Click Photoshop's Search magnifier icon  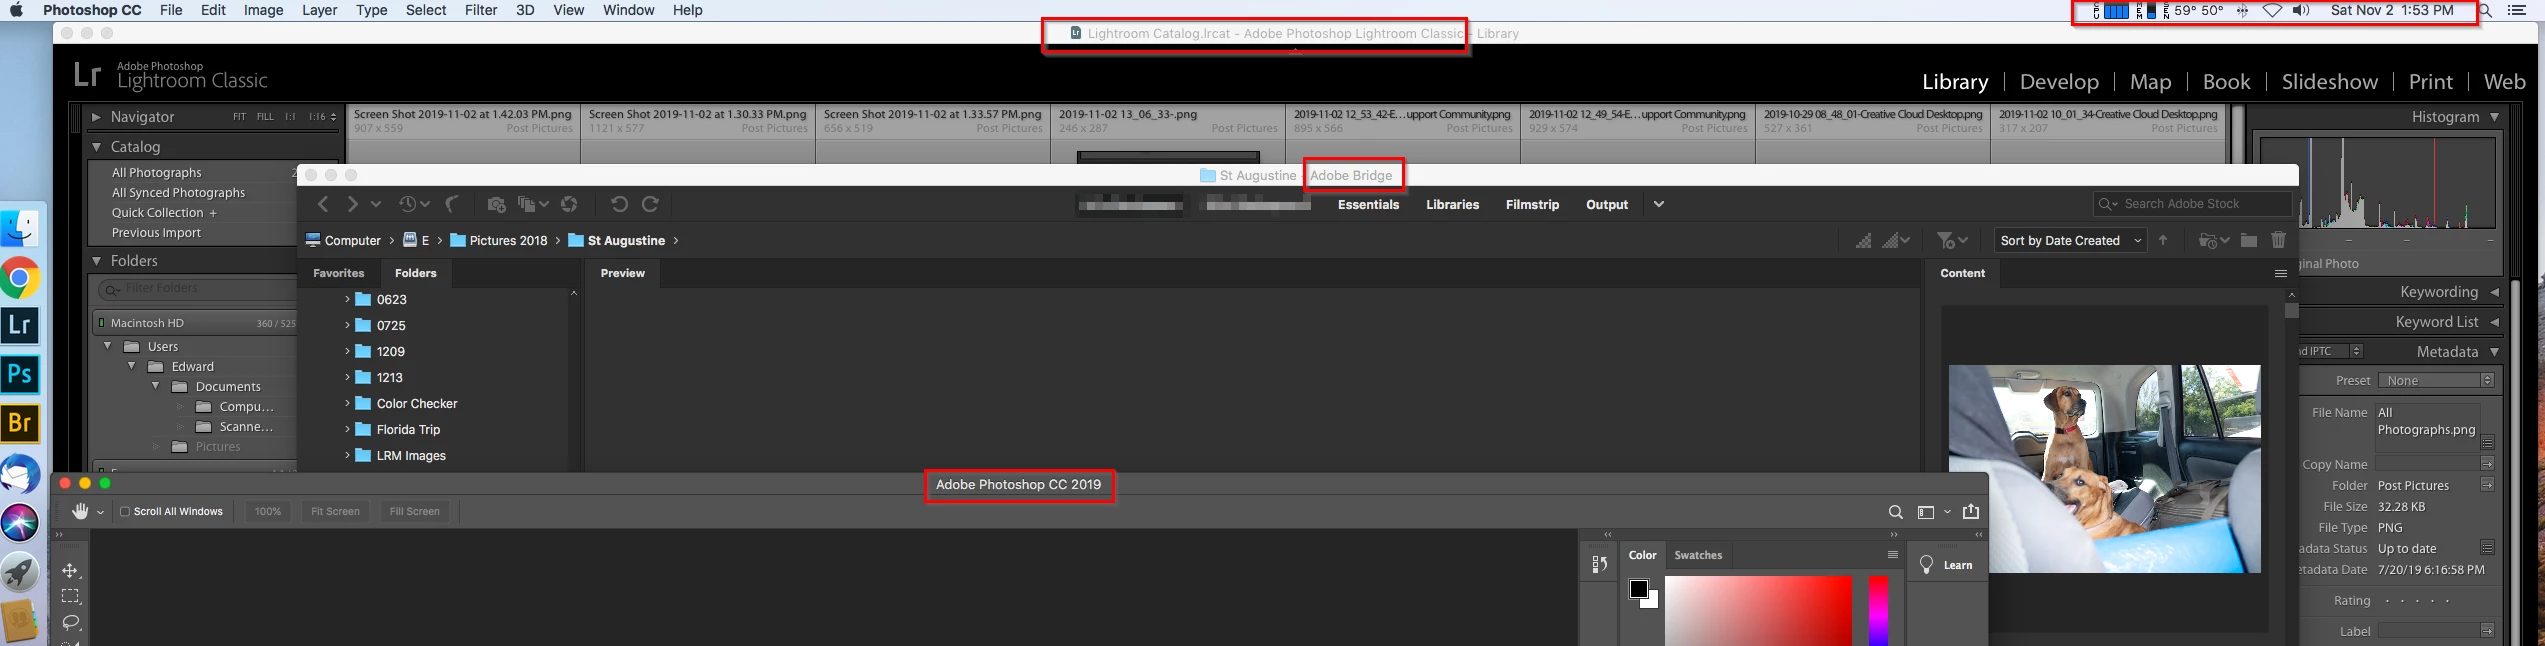click(1895, 512)
